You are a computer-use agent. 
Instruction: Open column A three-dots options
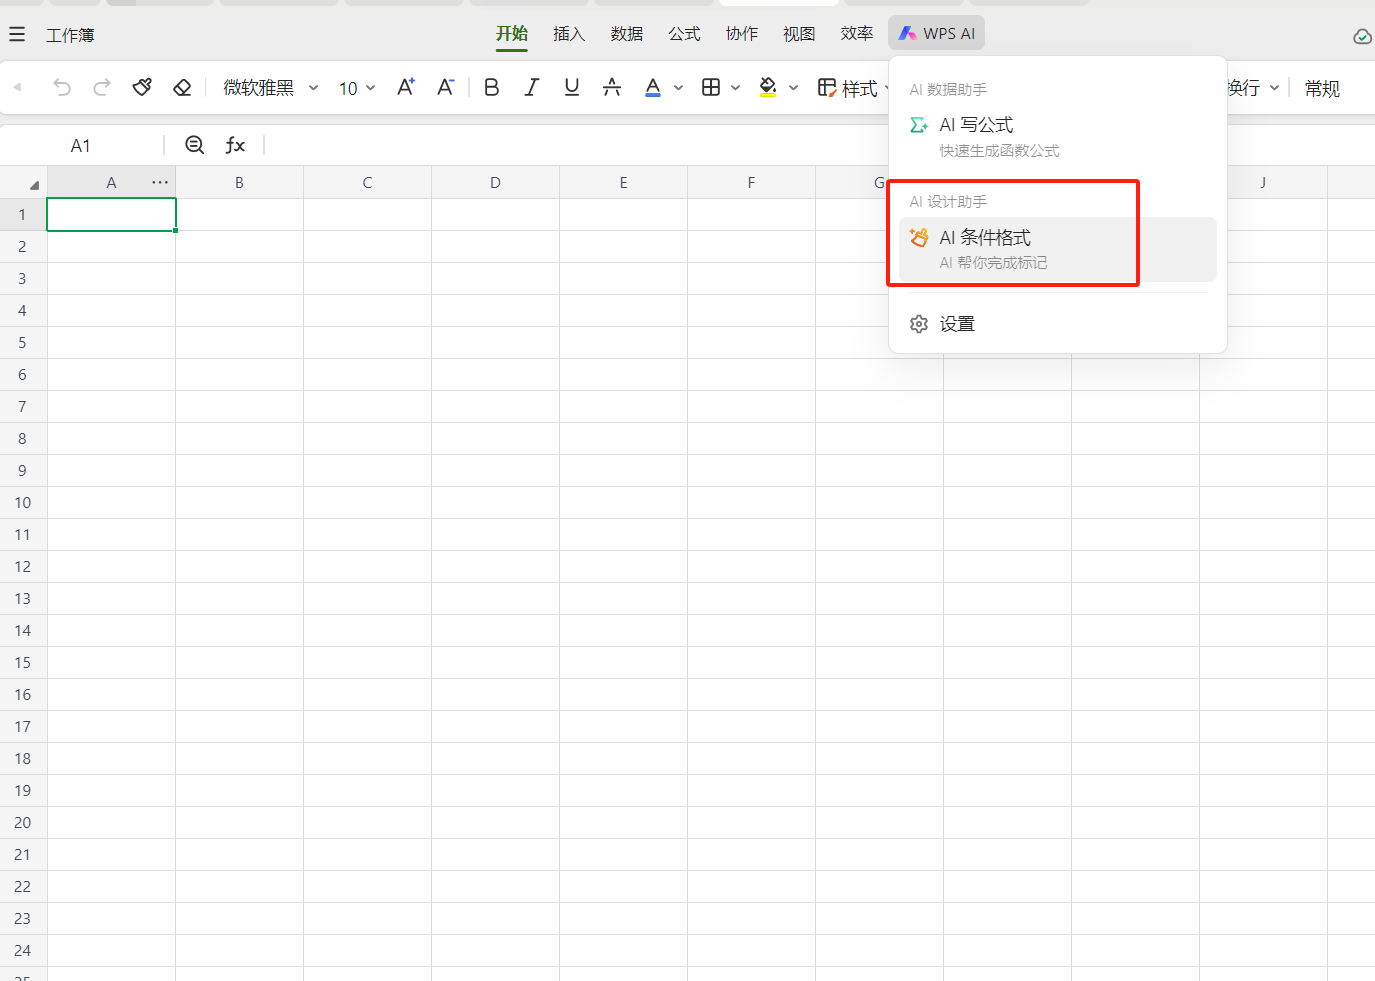coord(160,182)
